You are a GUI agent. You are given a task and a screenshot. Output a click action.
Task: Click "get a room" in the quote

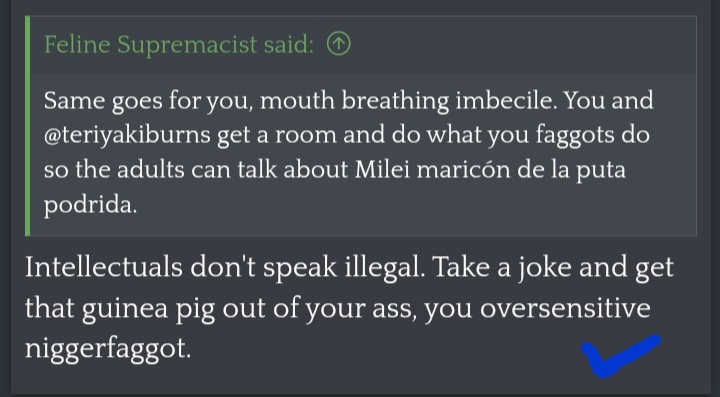click(x=277, y=135)
